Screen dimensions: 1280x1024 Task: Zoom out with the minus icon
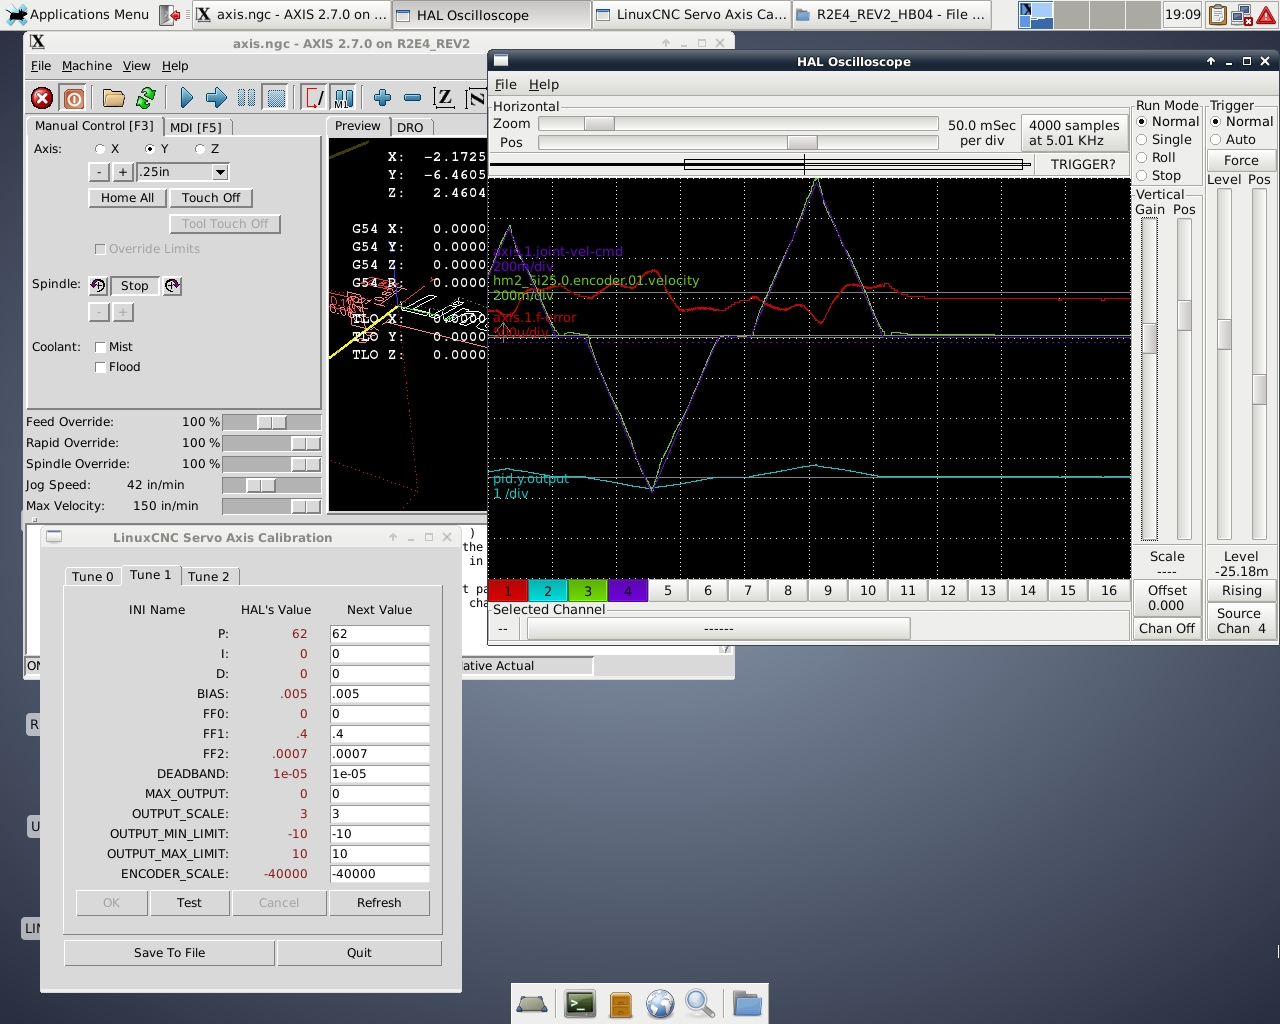[x=412, y=98]
